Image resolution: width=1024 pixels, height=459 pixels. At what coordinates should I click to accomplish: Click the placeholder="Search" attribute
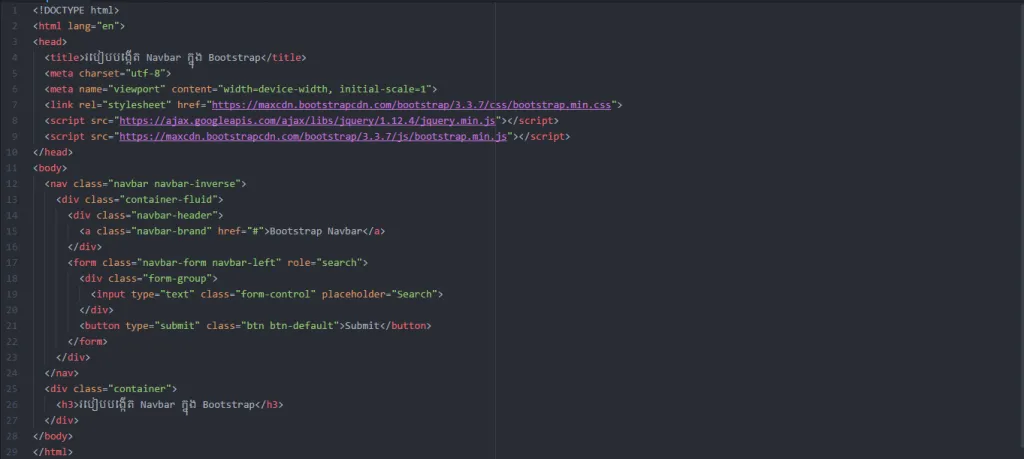click(x=379, y=294)
